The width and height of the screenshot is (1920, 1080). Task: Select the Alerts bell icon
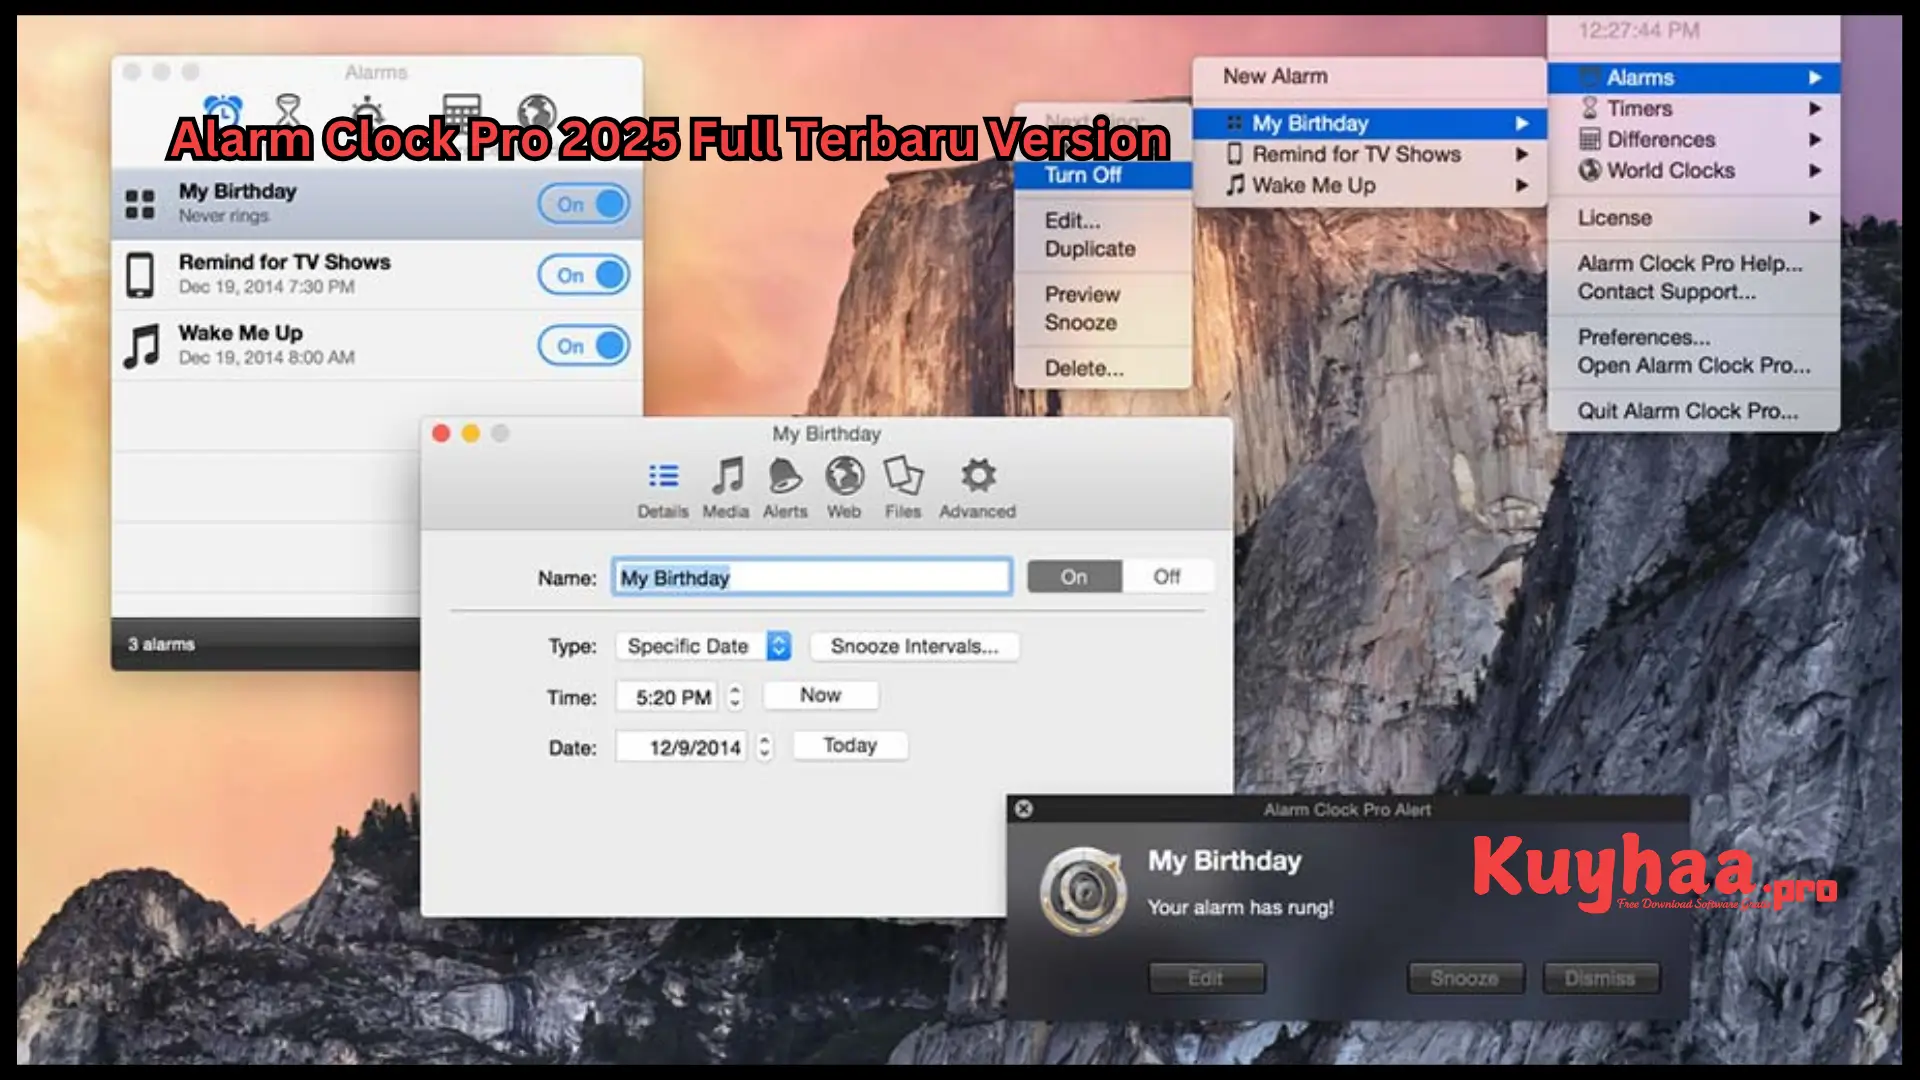[x=785, y=476]
